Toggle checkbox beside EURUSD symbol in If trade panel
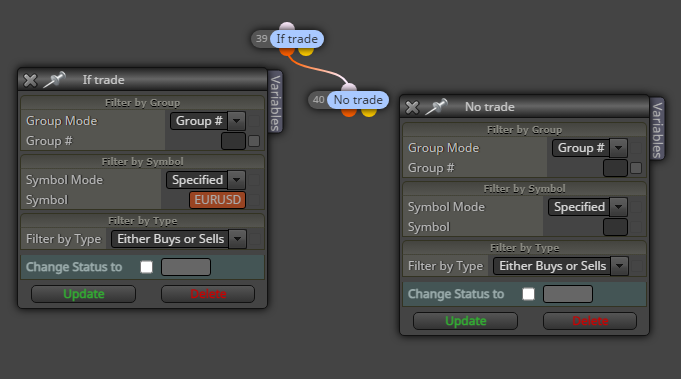The image size is (681, 379). pos(254,200)
